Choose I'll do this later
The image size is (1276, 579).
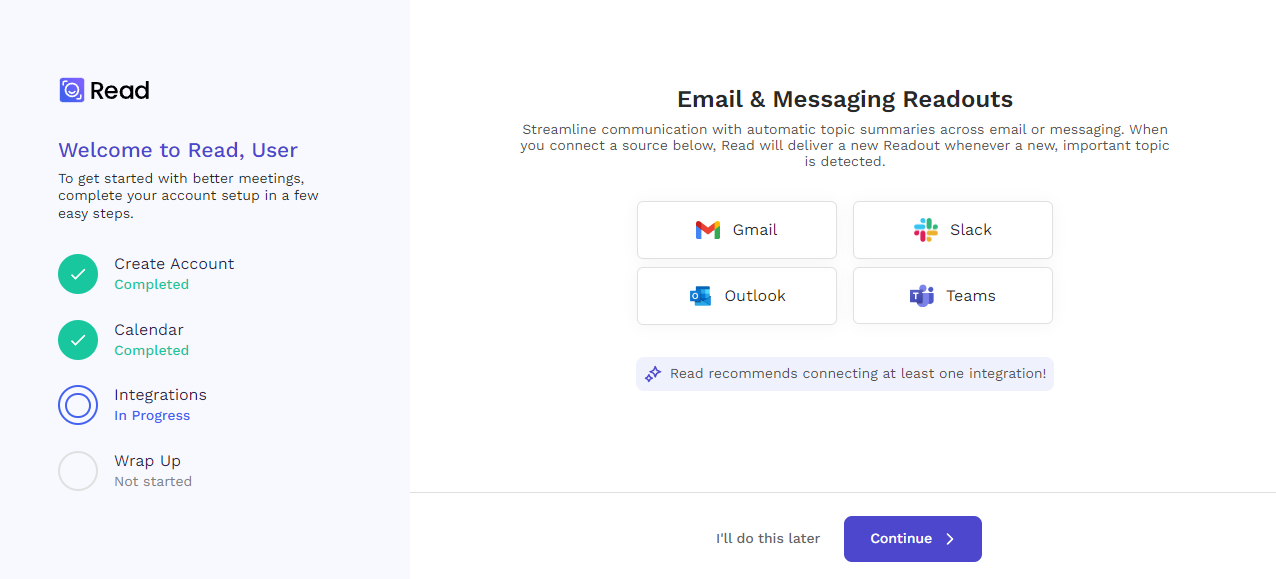coord(768,539)
